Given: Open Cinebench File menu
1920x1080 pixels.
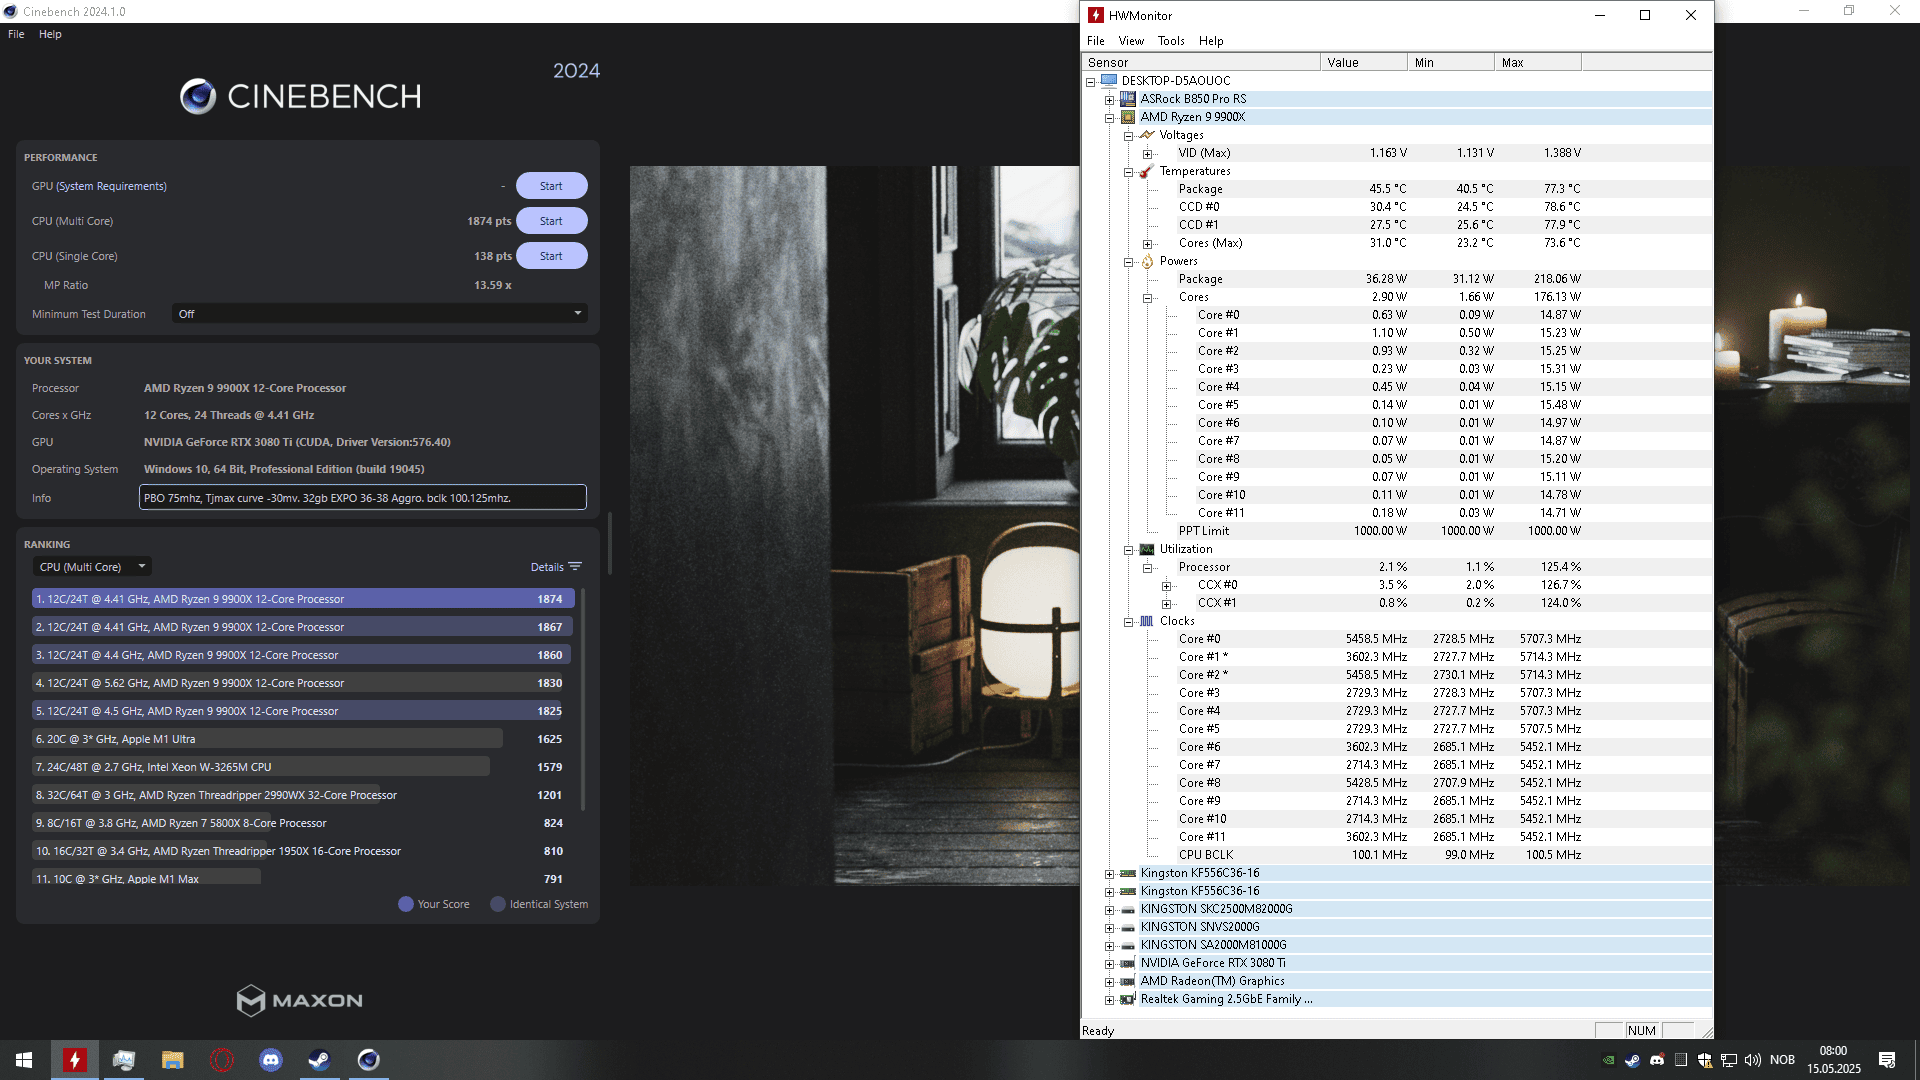Looking at the screenshot, I should [x=16, y=34].
